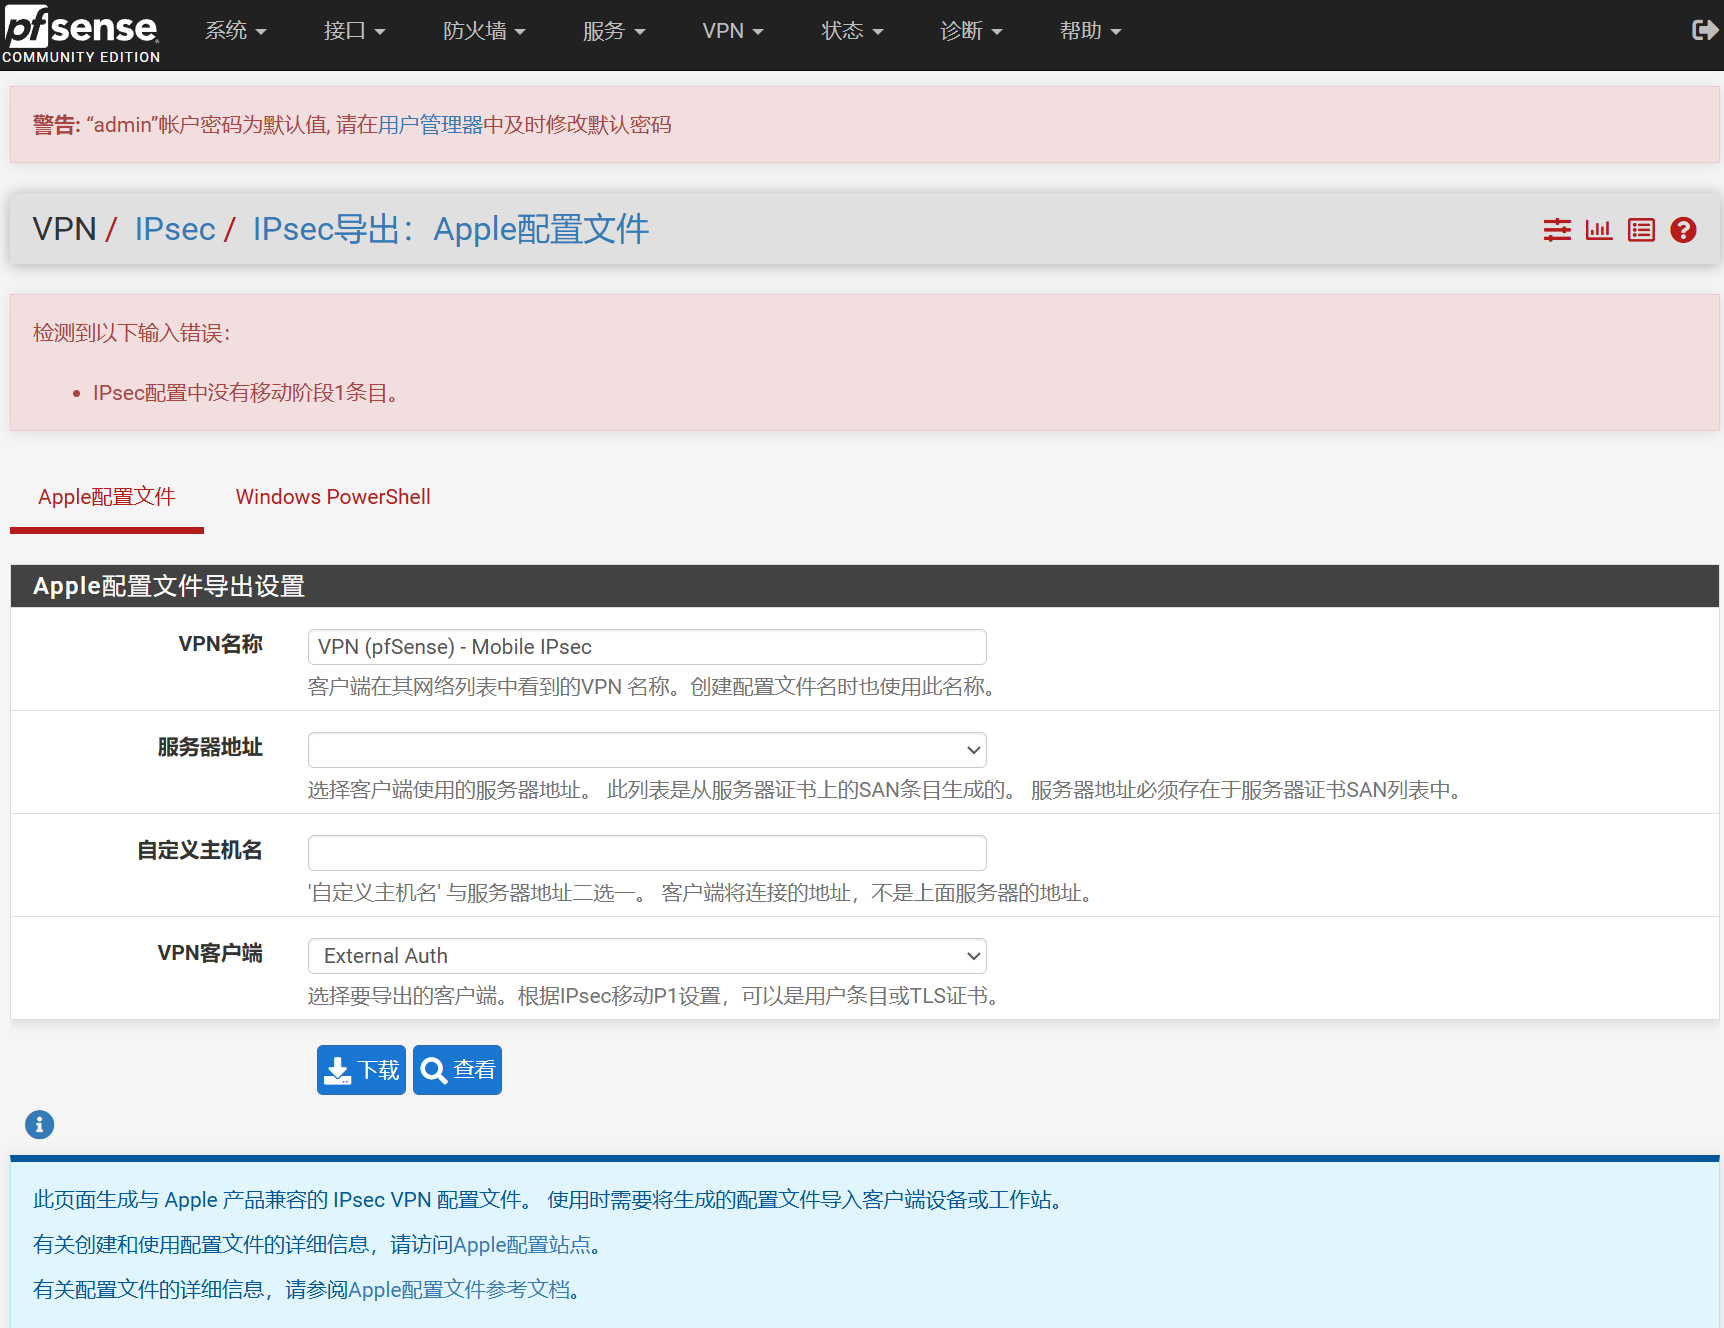Open the red help question icon
Screen dimensions: 1724x1328
(x=1683, y=230)
